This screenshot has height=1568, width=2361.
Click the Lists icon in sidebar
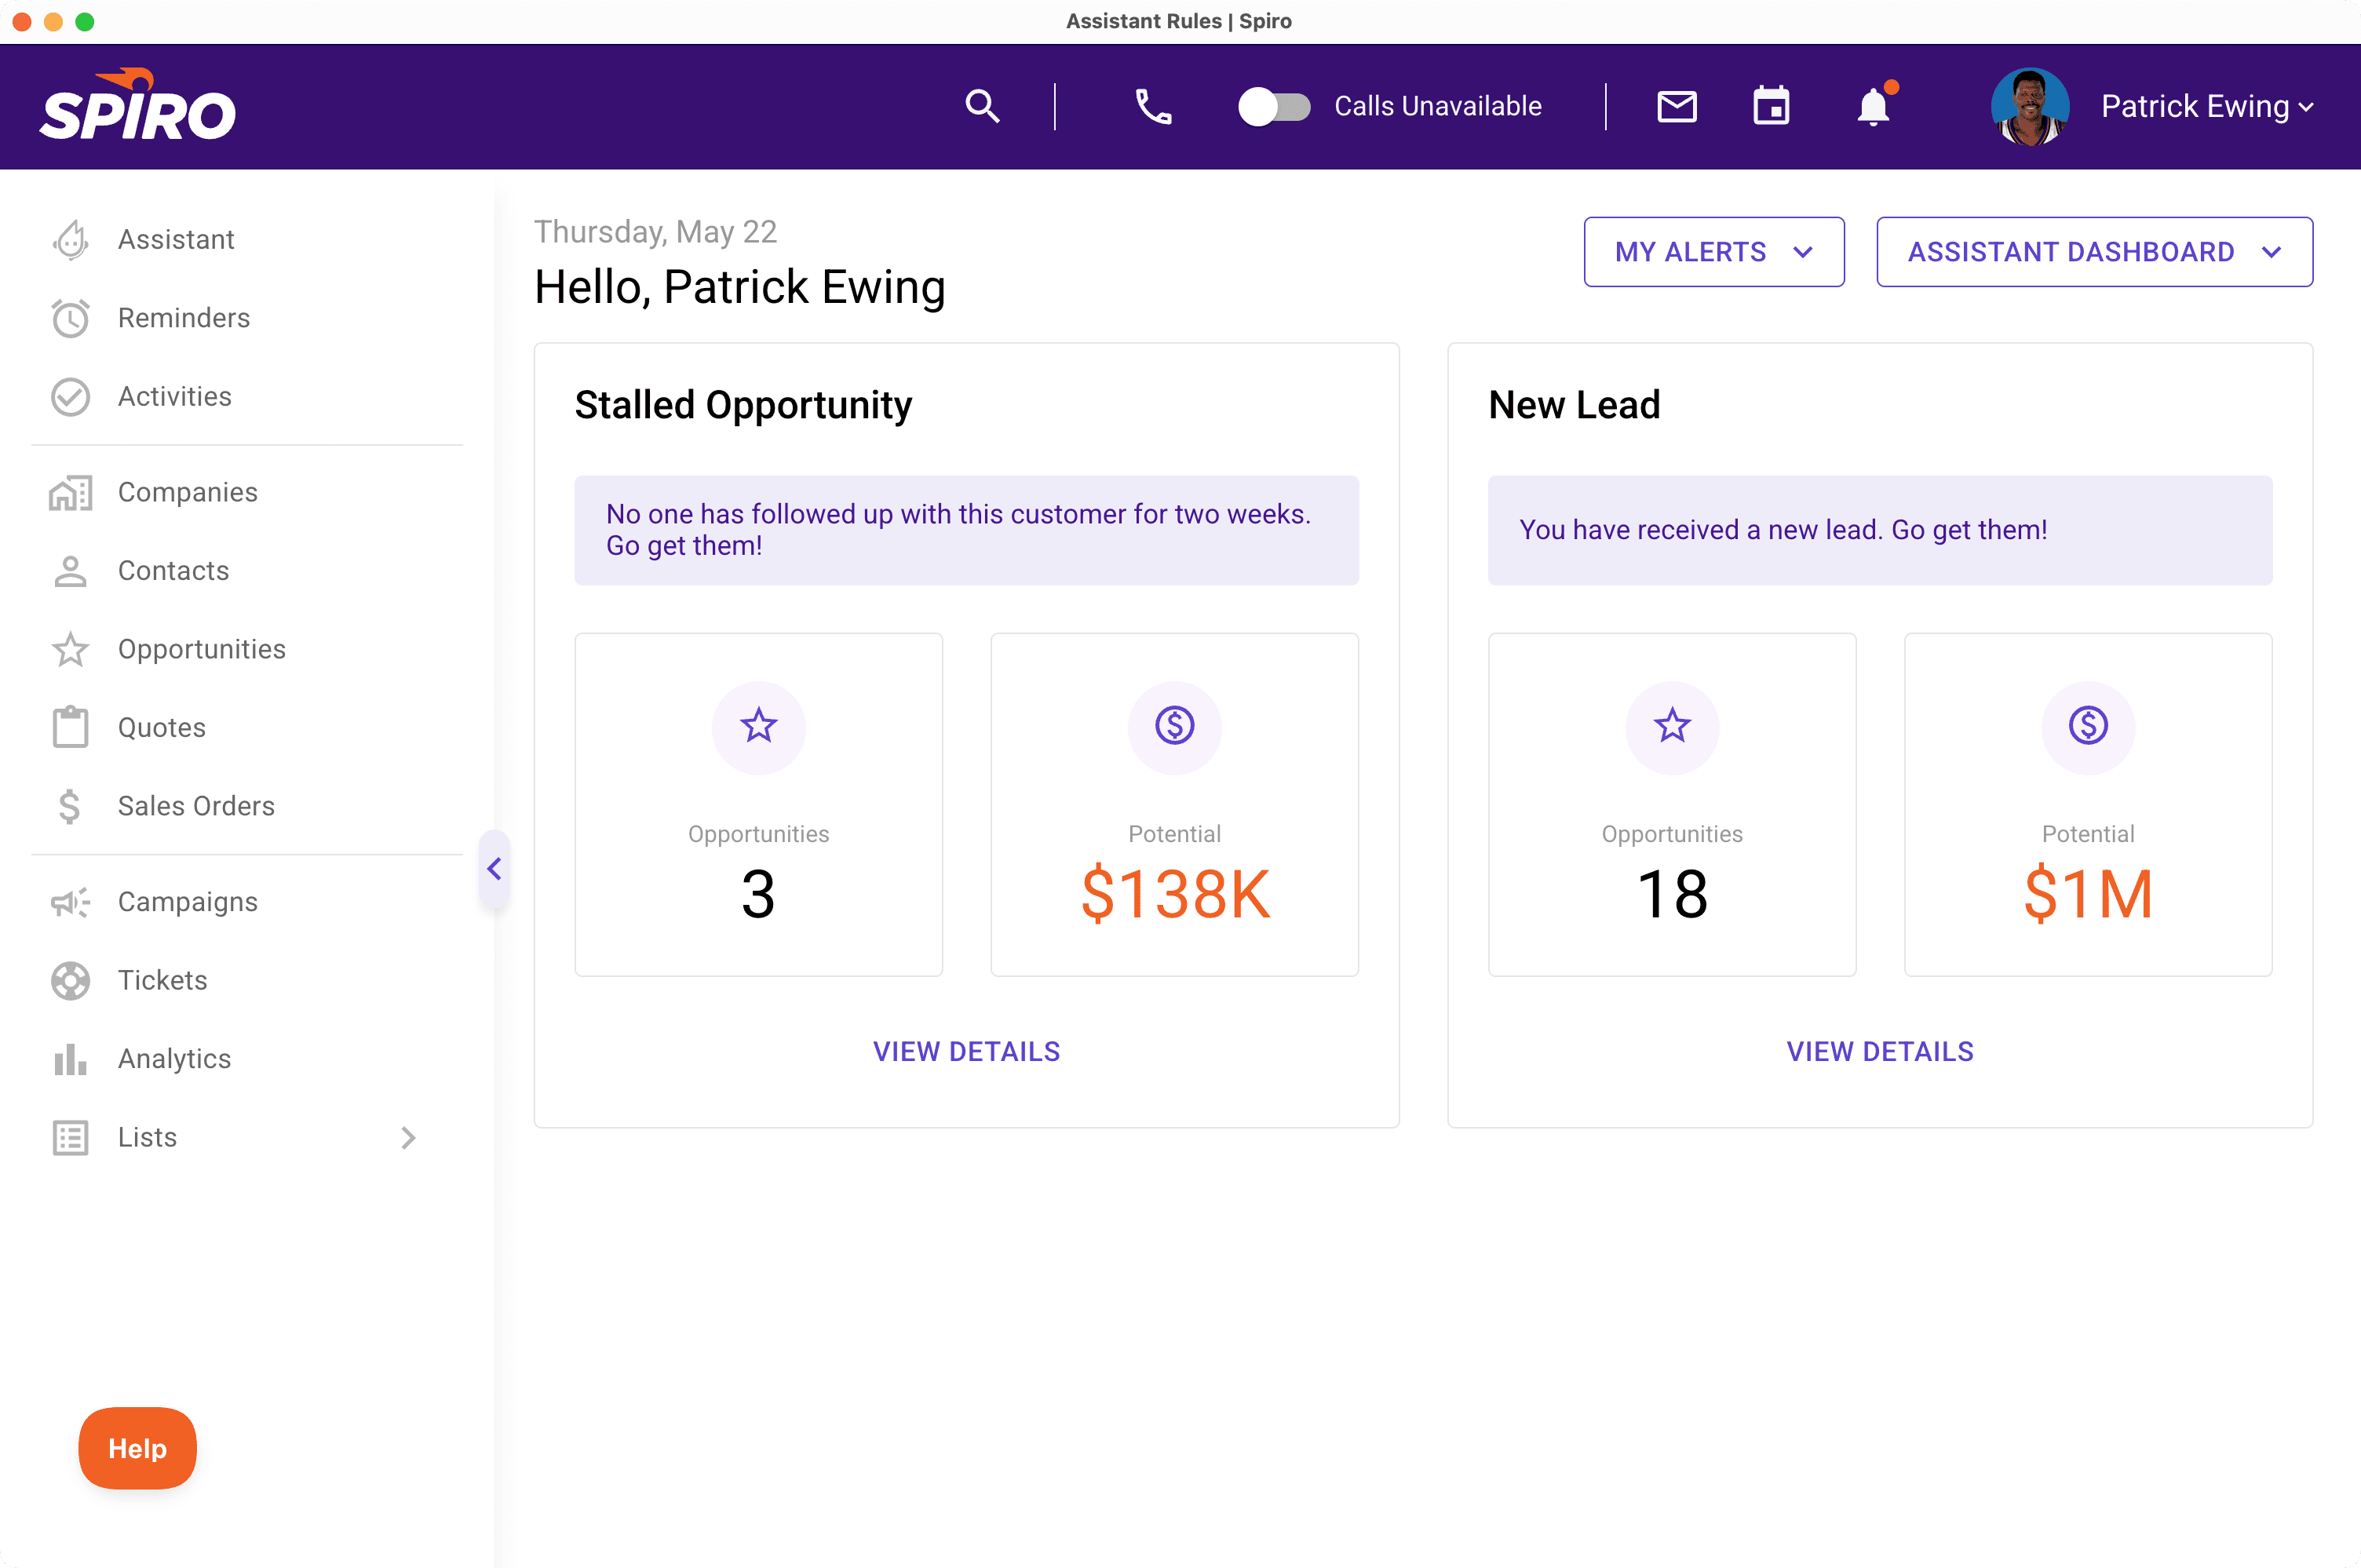click(71, 1138)
